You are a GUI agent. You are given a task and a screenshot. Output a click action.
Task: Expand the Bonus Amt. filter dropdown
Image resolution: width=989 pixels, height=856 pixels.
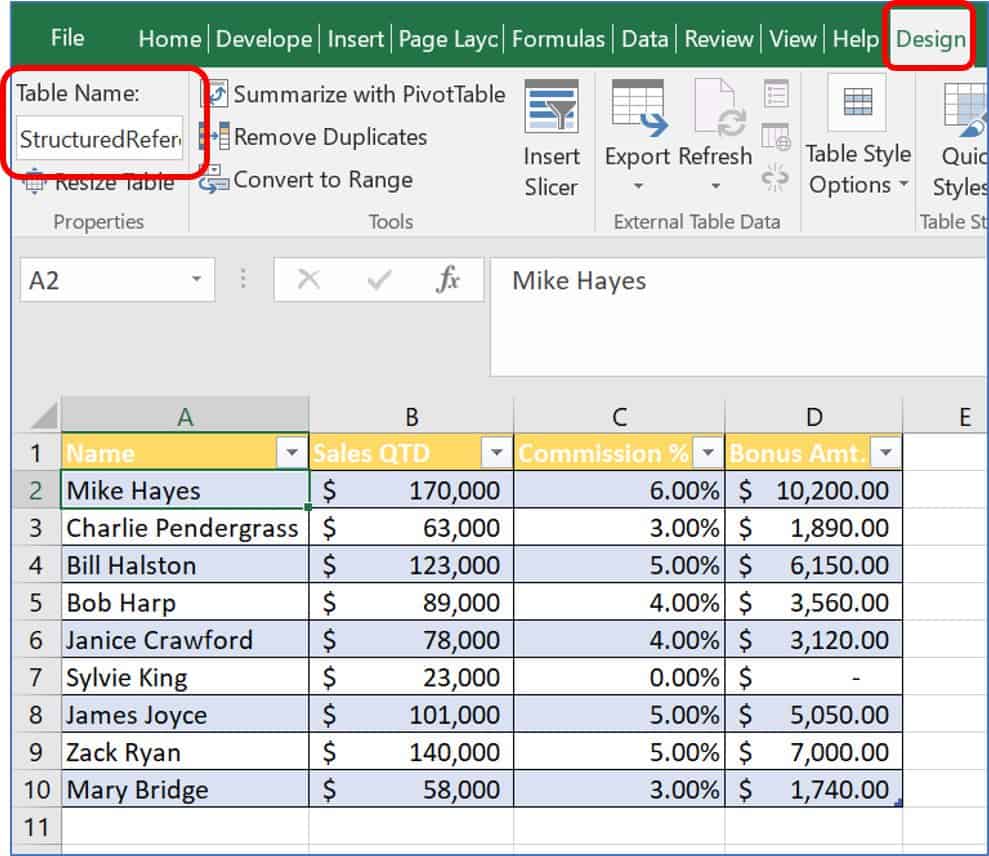[x=885, y=454]
